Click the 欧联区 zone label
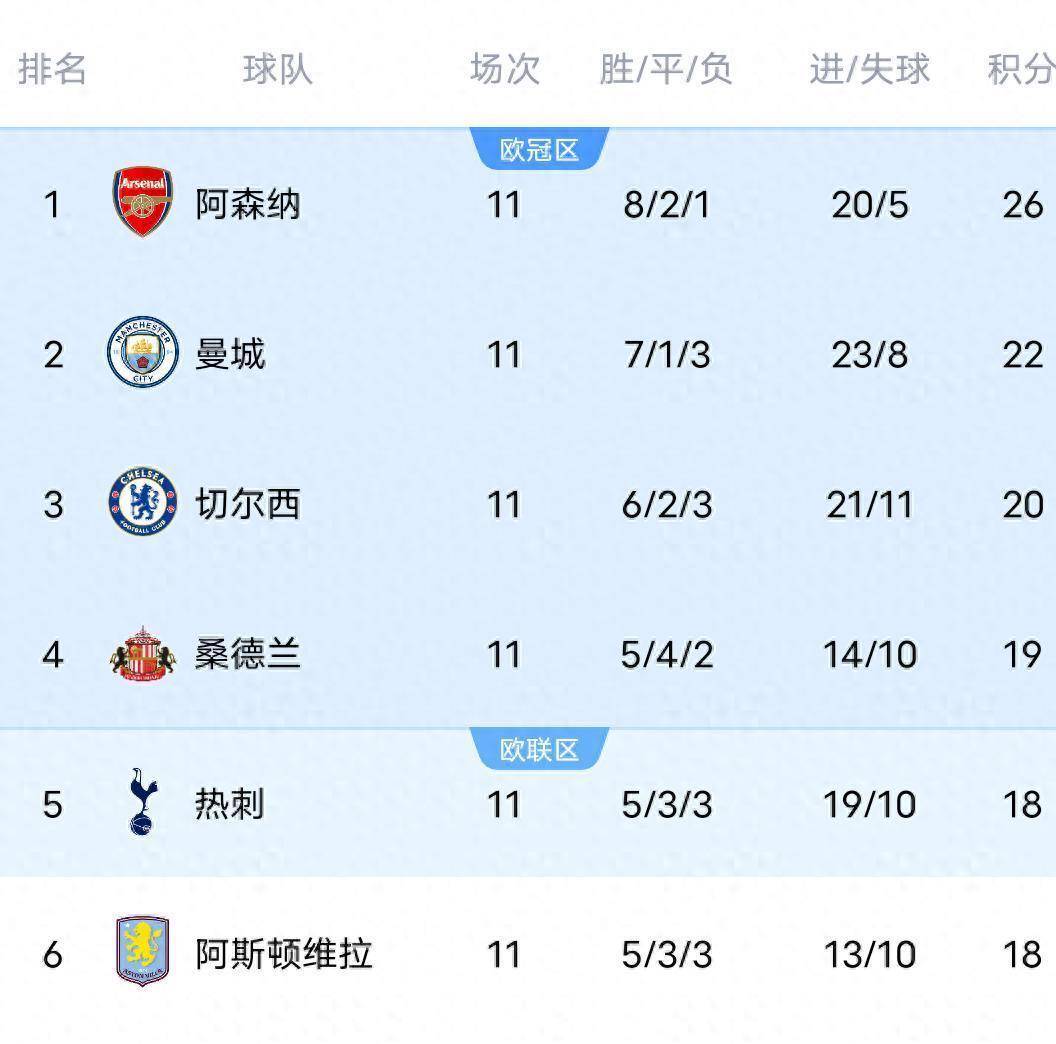The image size is (1056, 1044). pyautogui.click(x=539, y=750)
